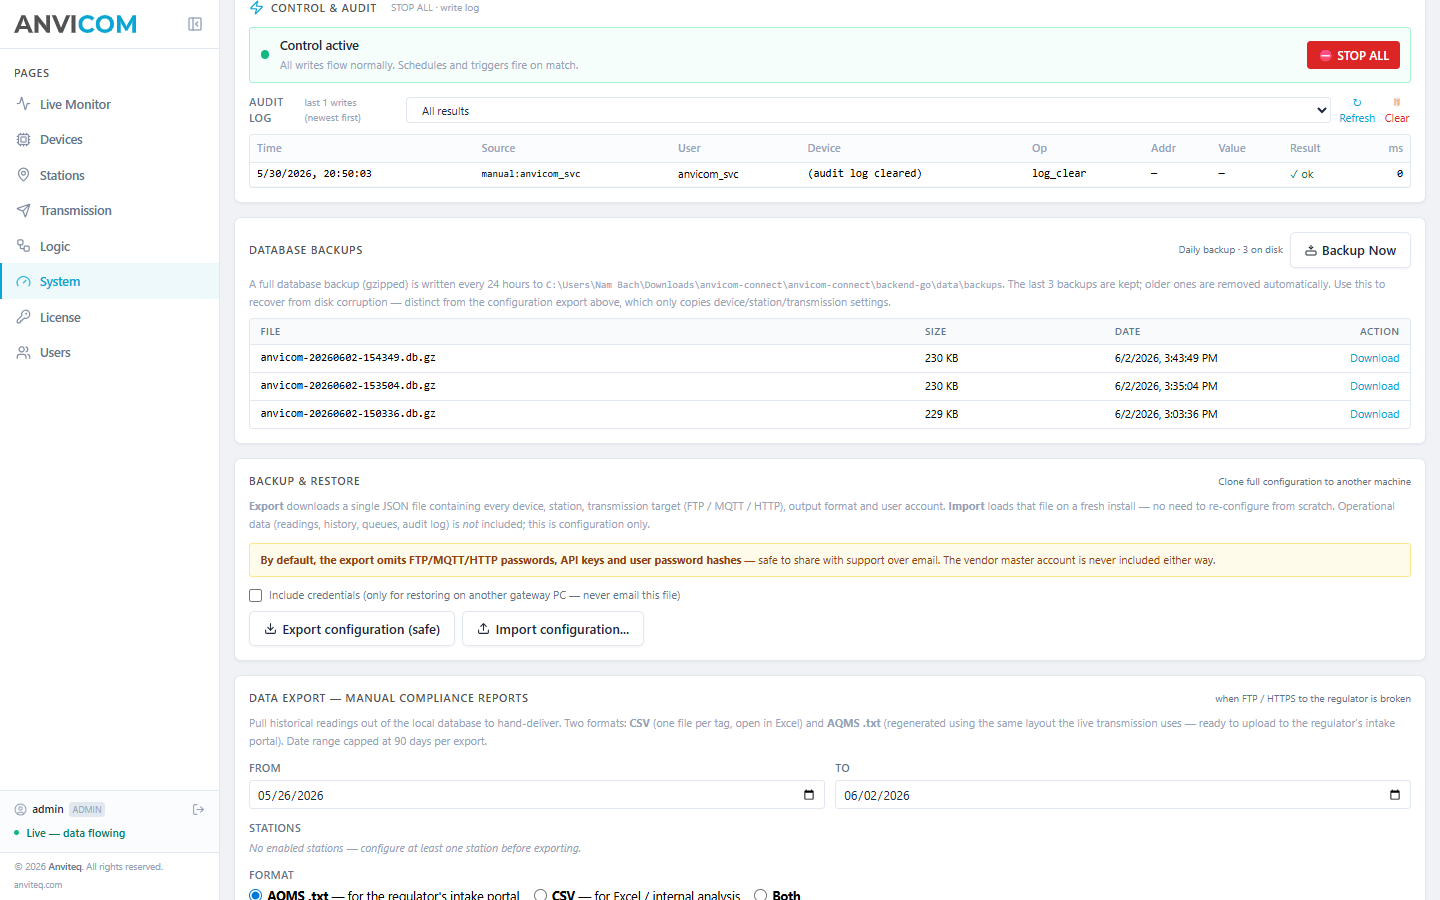Download anvicom-20260602-153504.db.gz backup

click(1374, 386)
